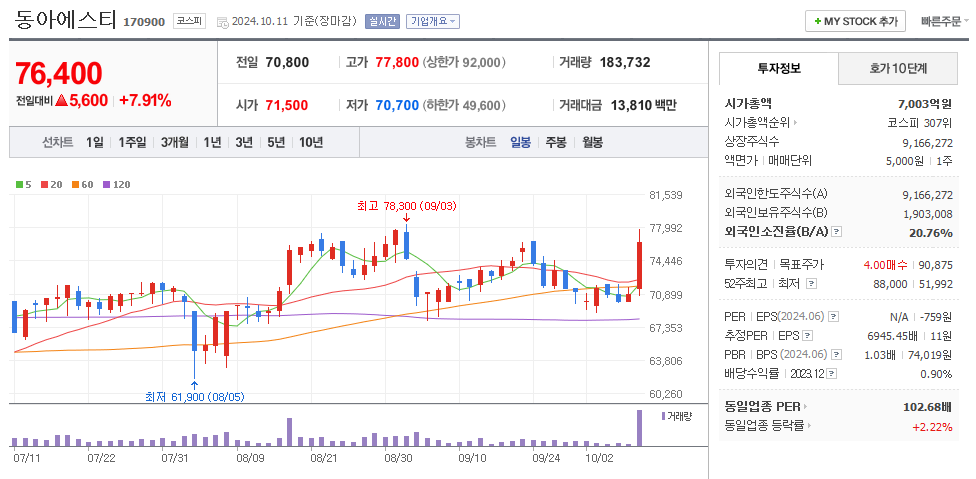Screen dimensions: 976x479
Task: Click the 저가 value 70,700
Action: (x=397, y=105)
